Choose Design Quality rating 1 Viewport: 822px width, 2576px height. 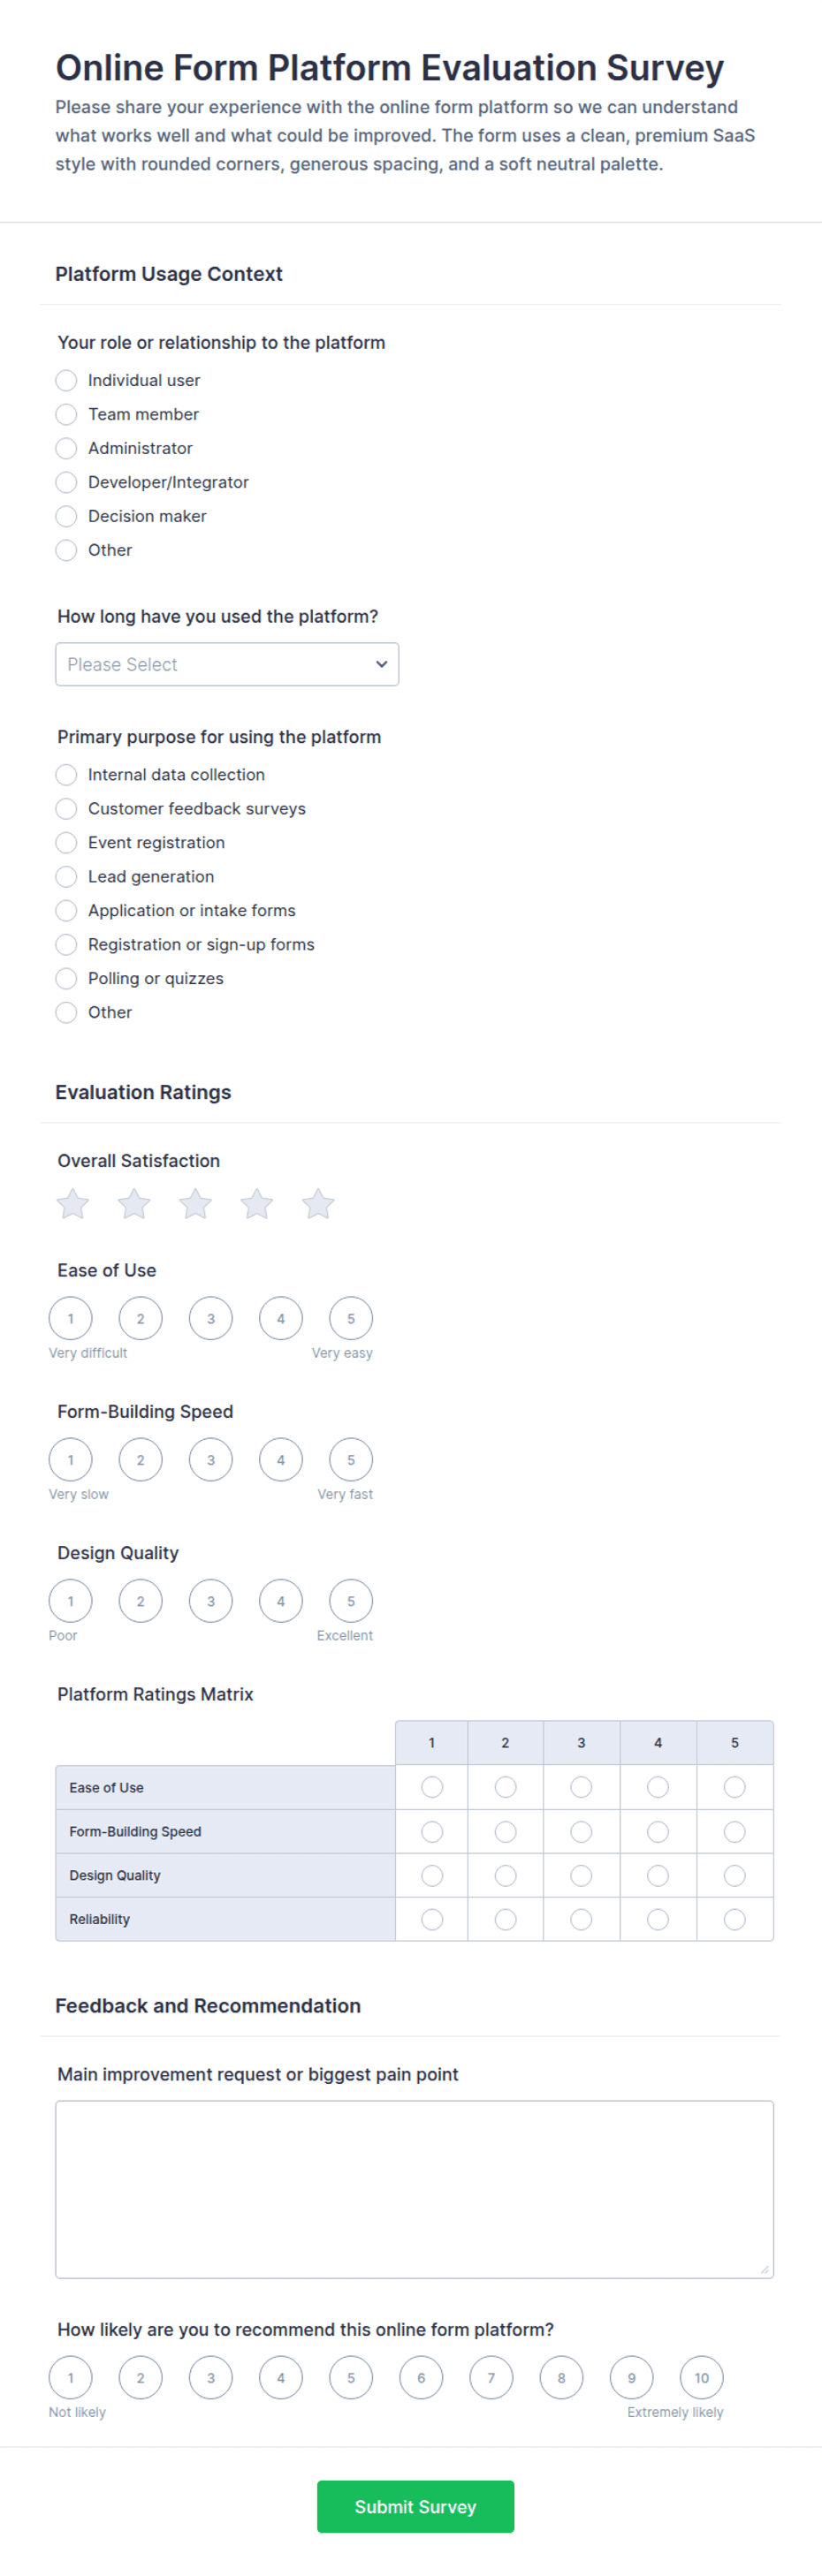point(70,1600)
